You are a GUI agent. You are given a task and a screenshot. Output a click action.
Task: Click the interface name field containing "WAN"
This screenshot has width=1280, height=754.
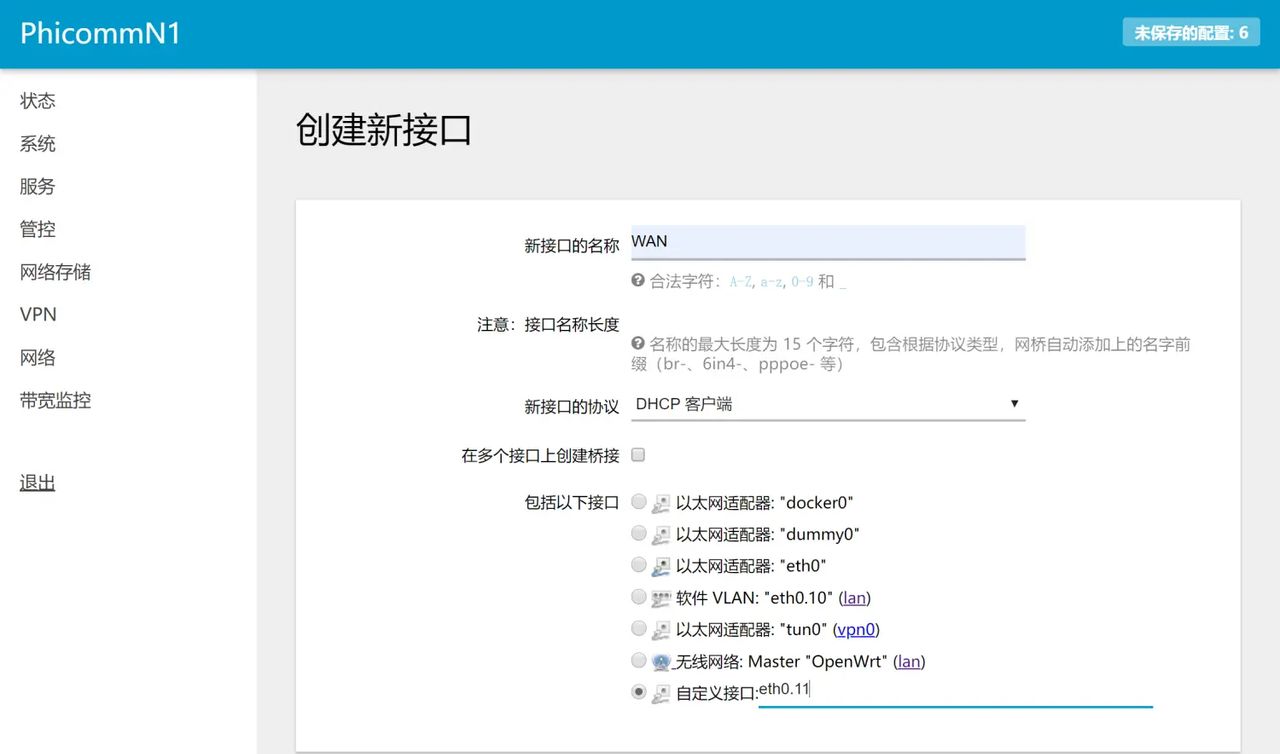(x=828, y=242)
